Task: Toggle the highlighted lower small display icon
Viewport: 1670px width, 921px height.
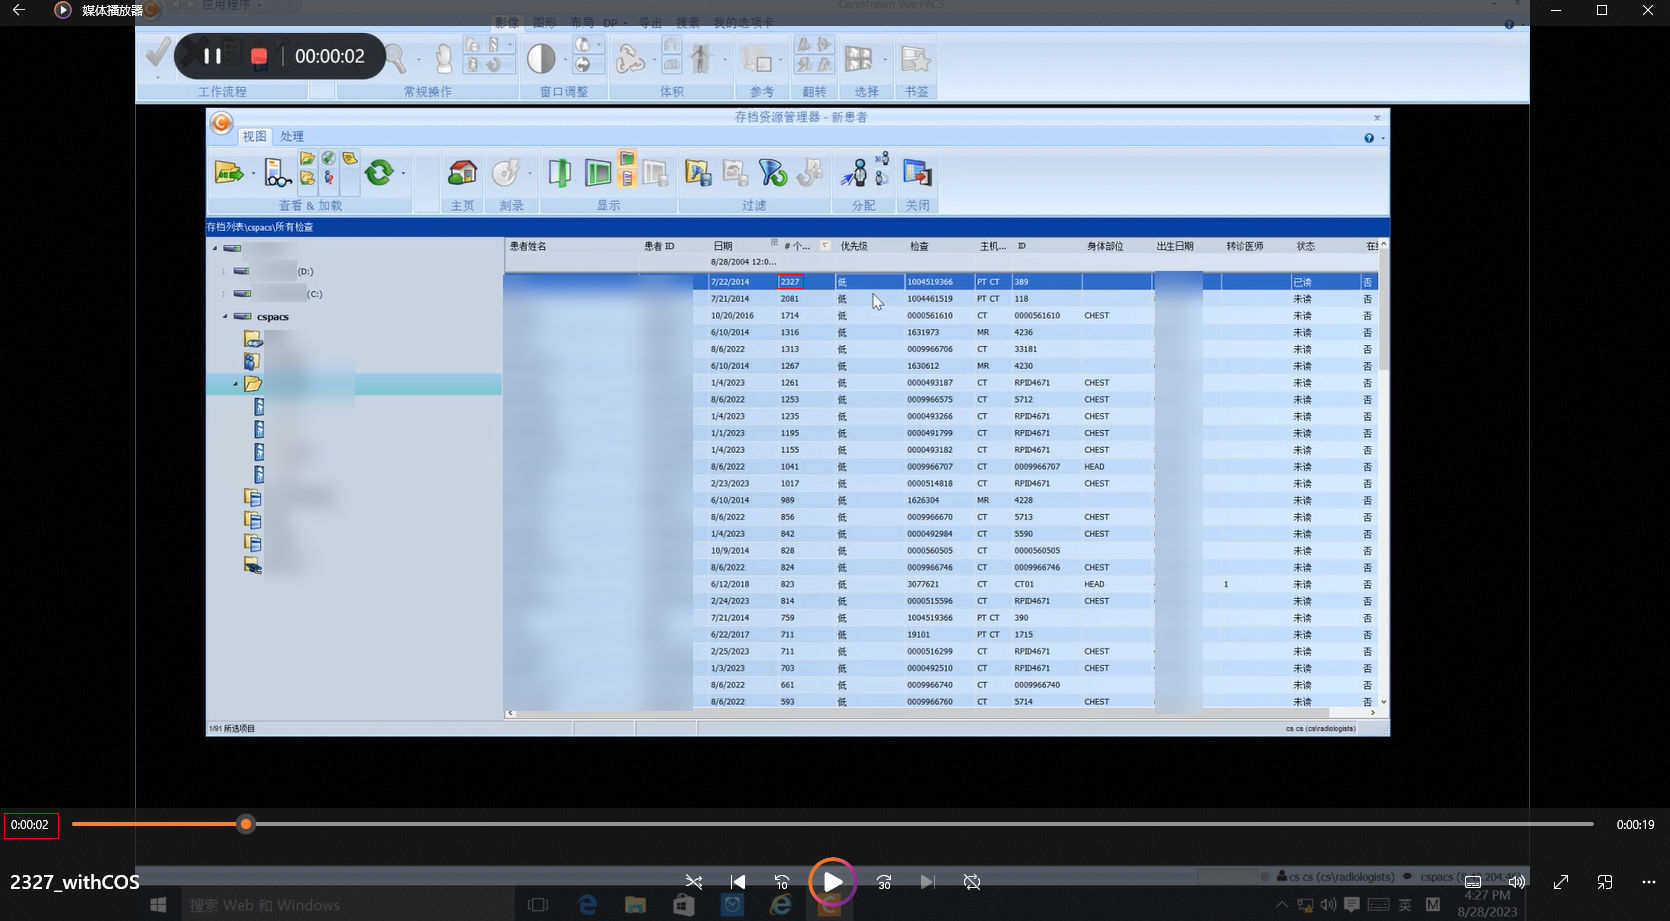Action: click(x=627, y=178)
